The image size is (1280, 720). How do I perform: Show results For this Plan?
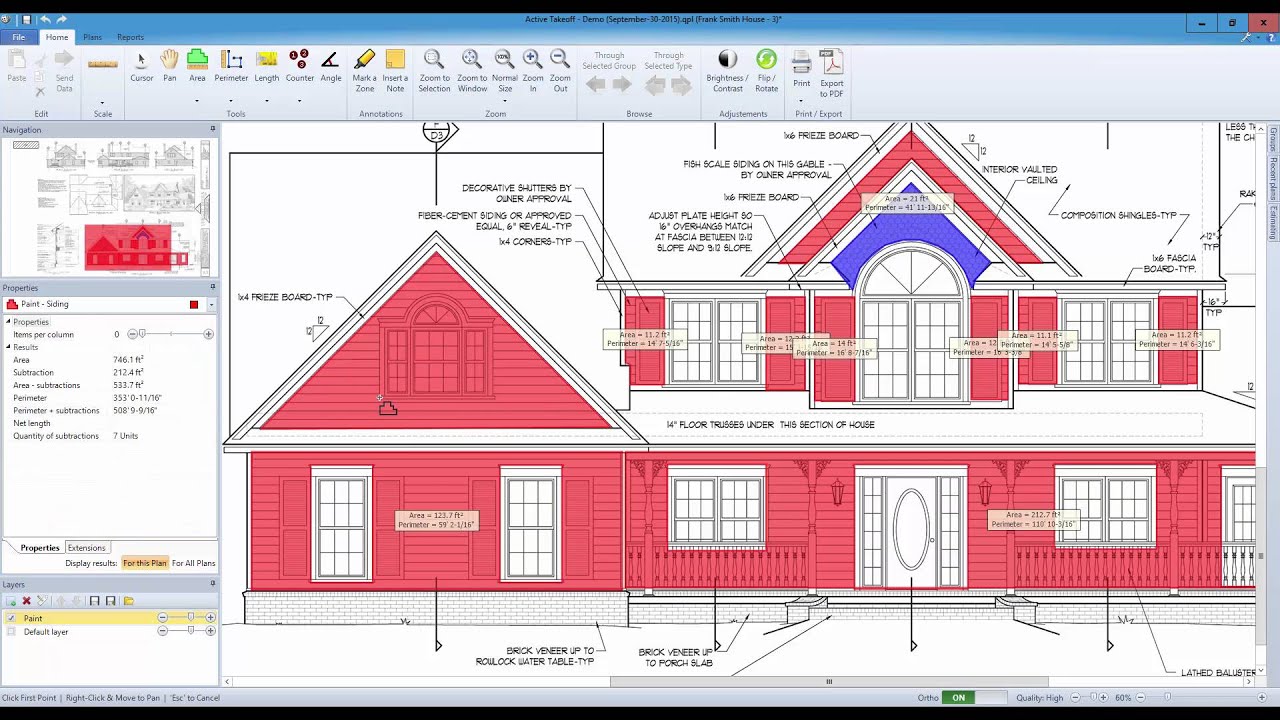point(145,563)
